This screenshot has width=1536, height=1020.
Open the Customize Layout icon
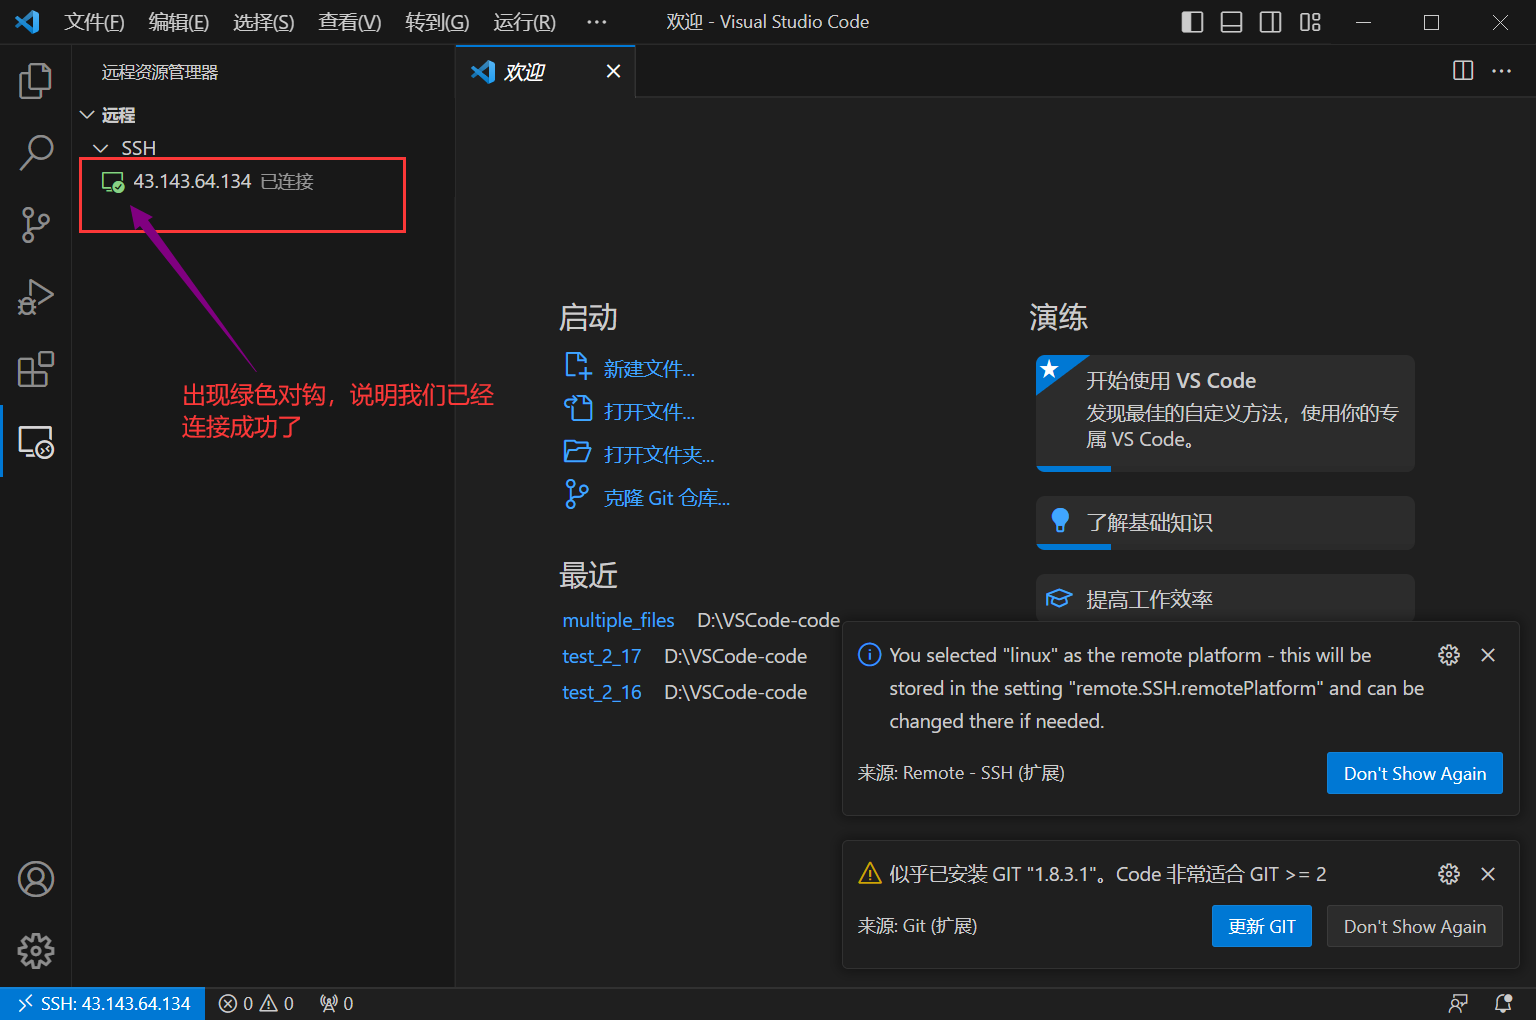click(1310, 22)
